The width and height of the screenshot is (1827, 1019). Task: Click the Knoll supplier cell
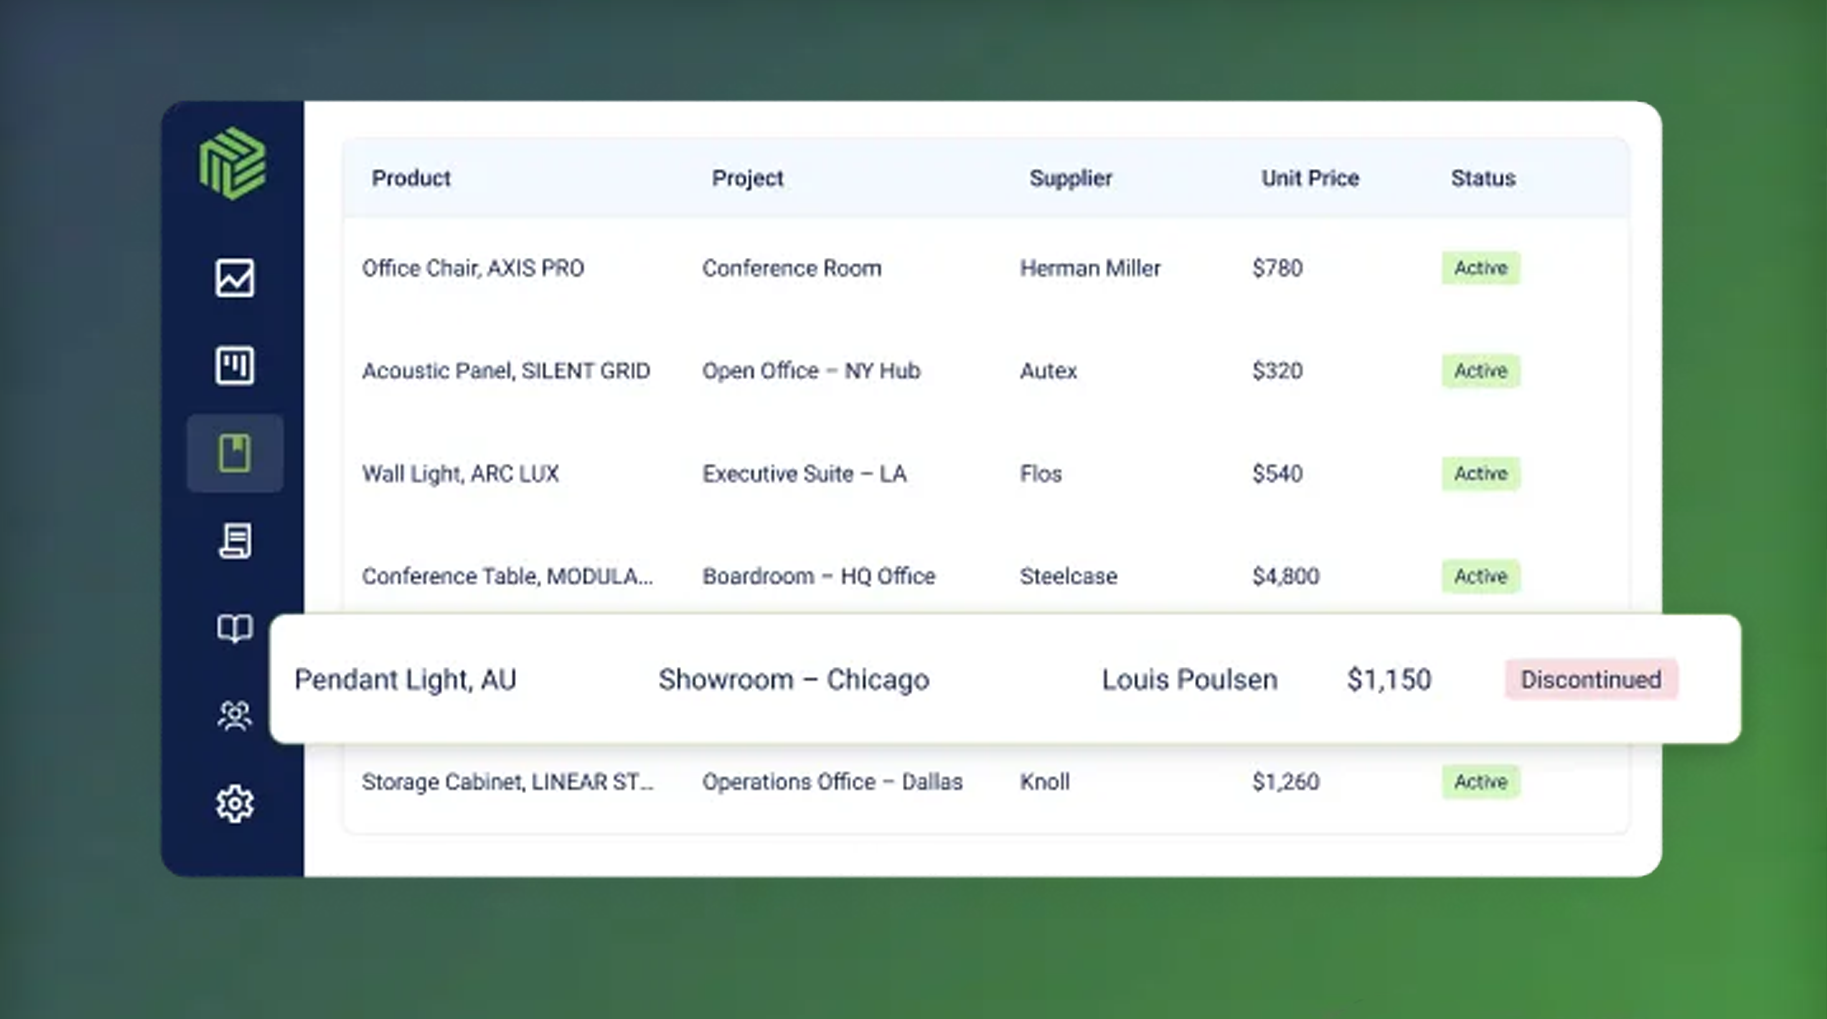[x=1044, y=782]
